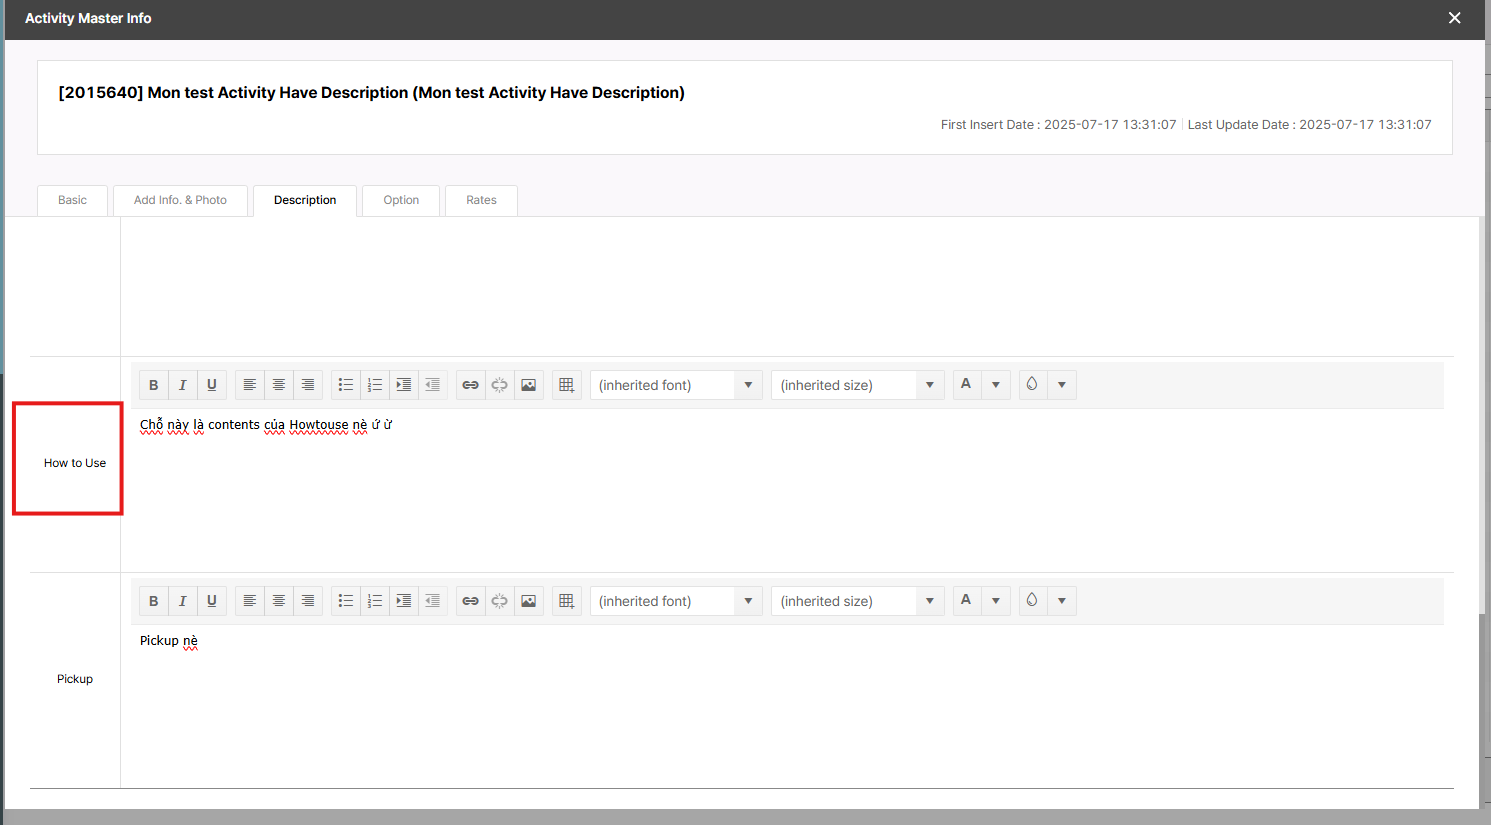Click the 'Pickup' row label
The image size is (1491, 825).
(x=75, y=679)
